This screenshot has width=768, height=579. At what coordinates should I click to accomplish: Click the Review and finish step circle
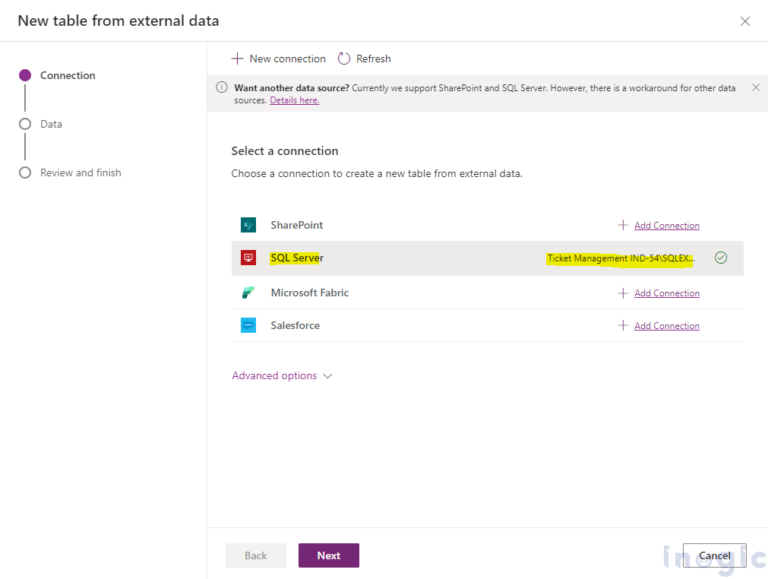(25, 173)
